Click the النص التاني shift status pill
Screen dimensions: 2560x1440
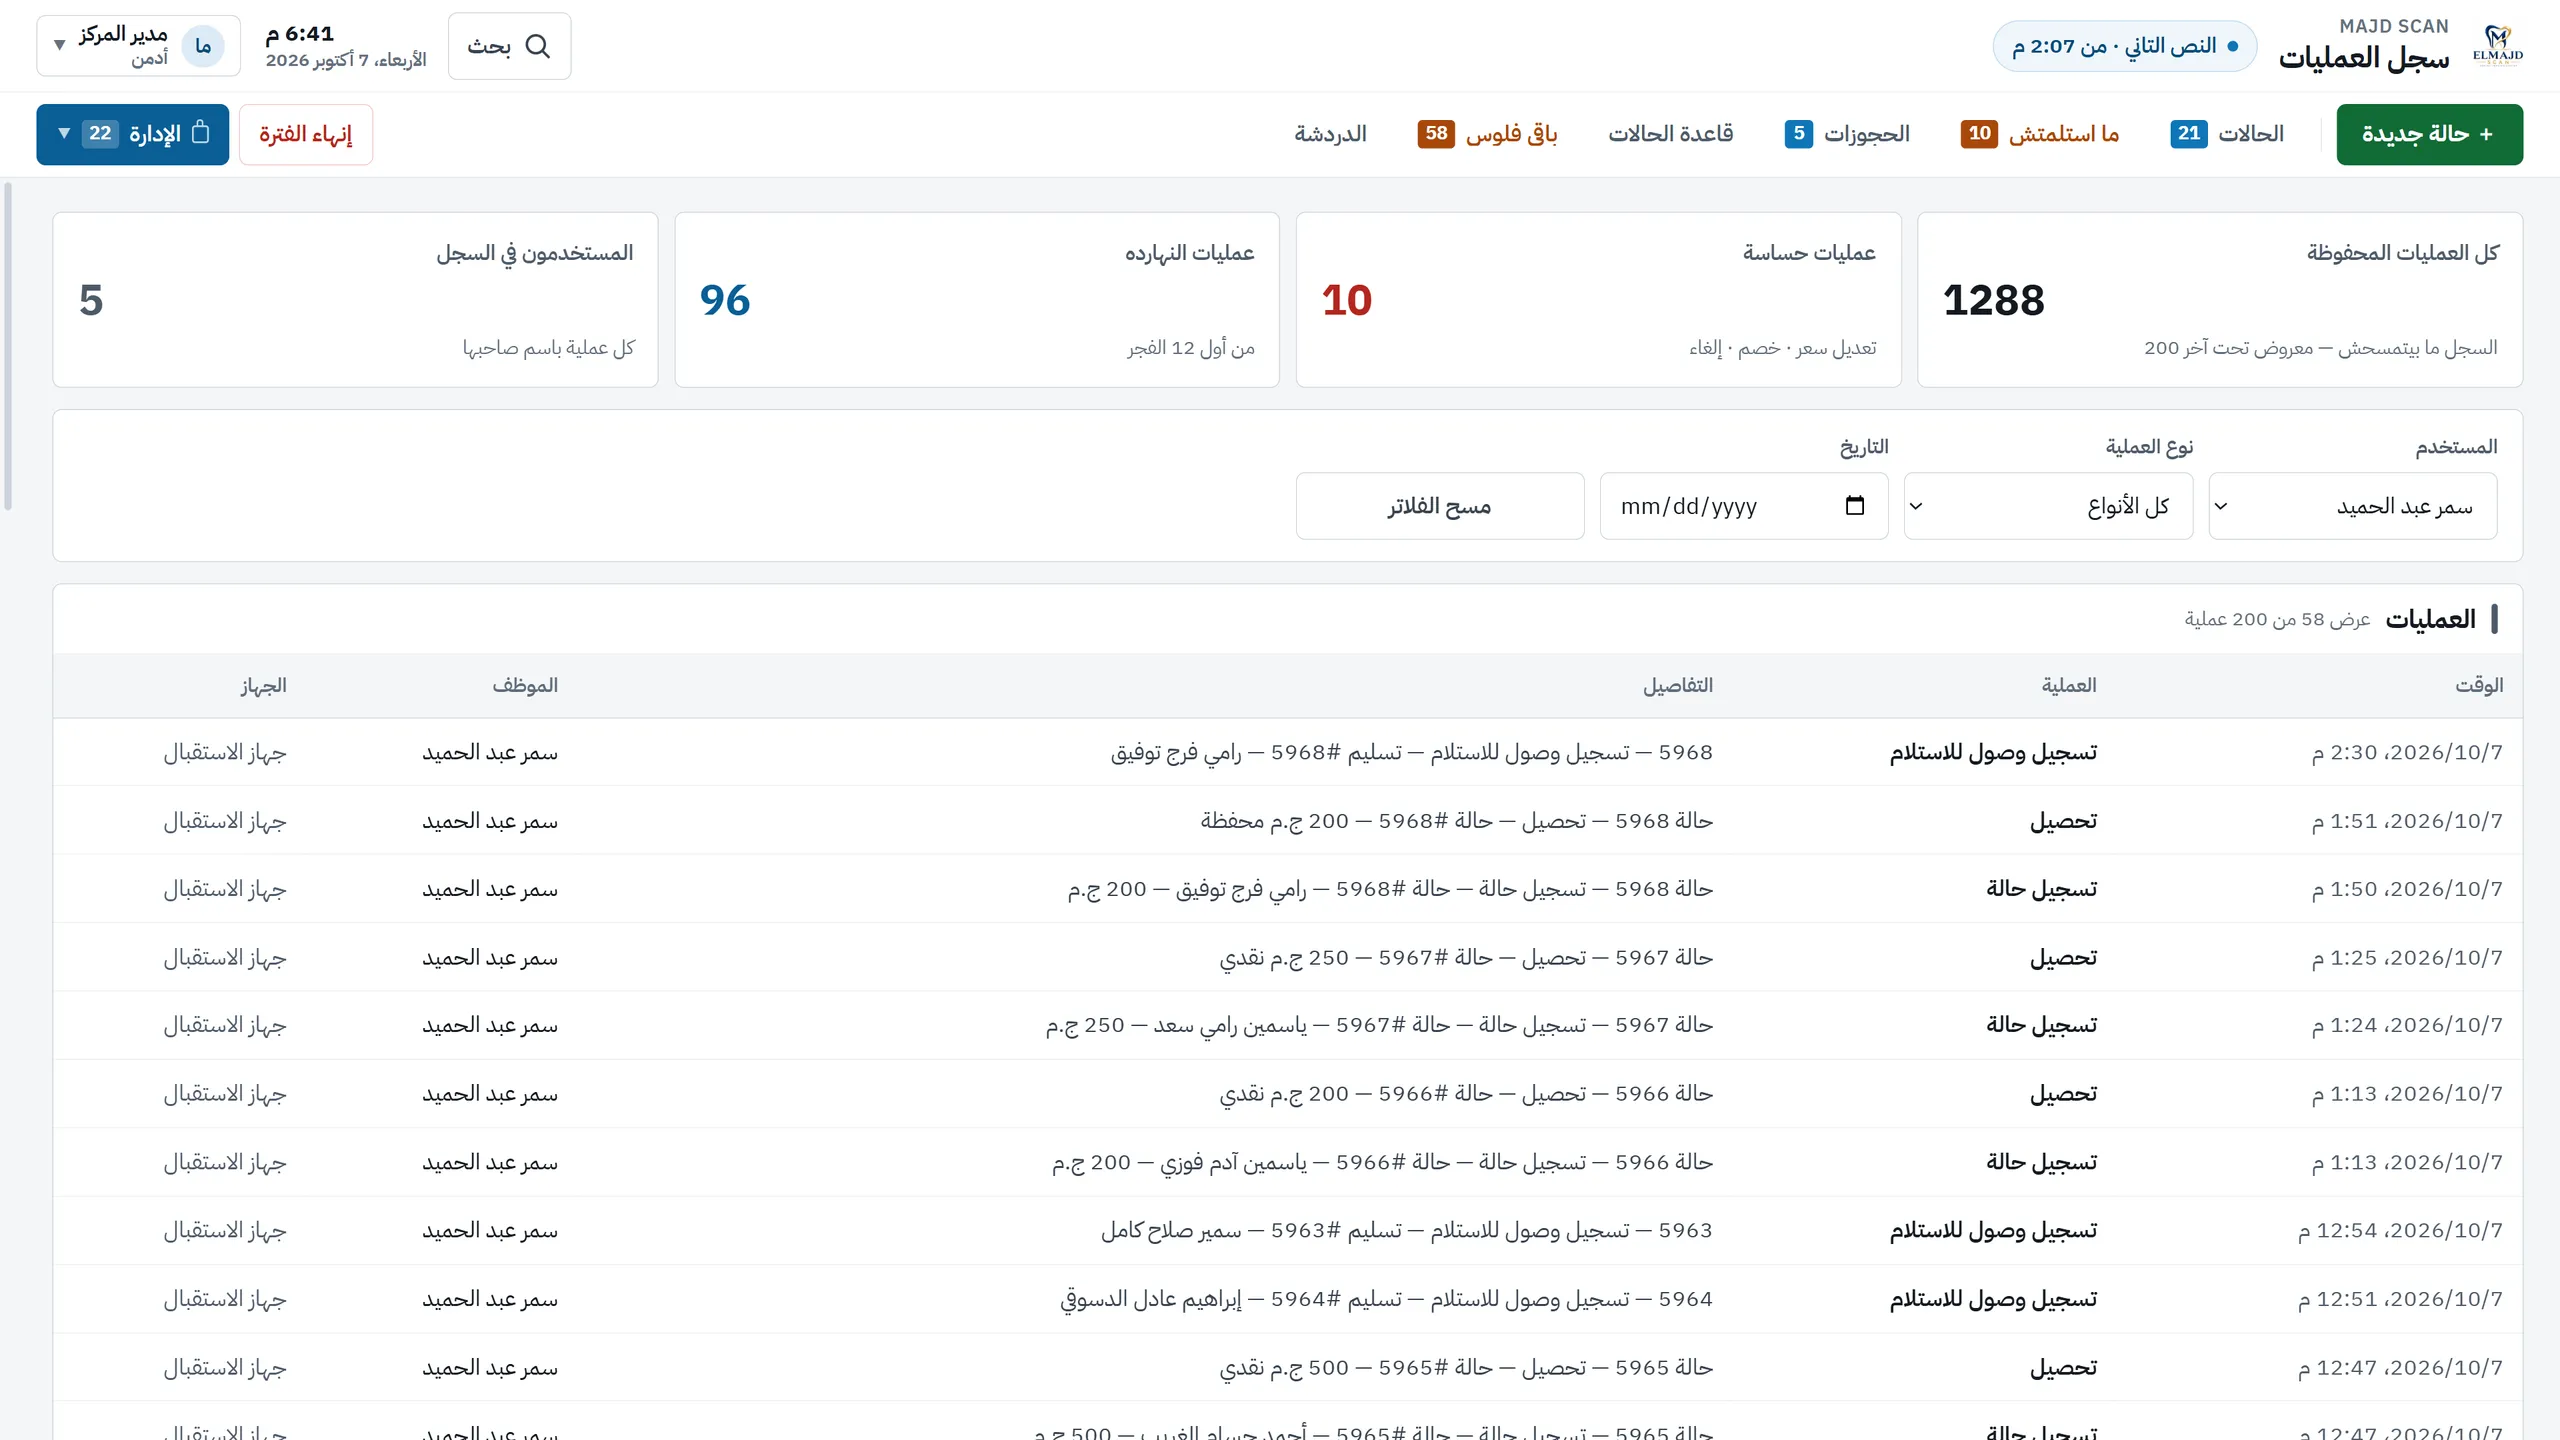click(x=2124, y=46)
